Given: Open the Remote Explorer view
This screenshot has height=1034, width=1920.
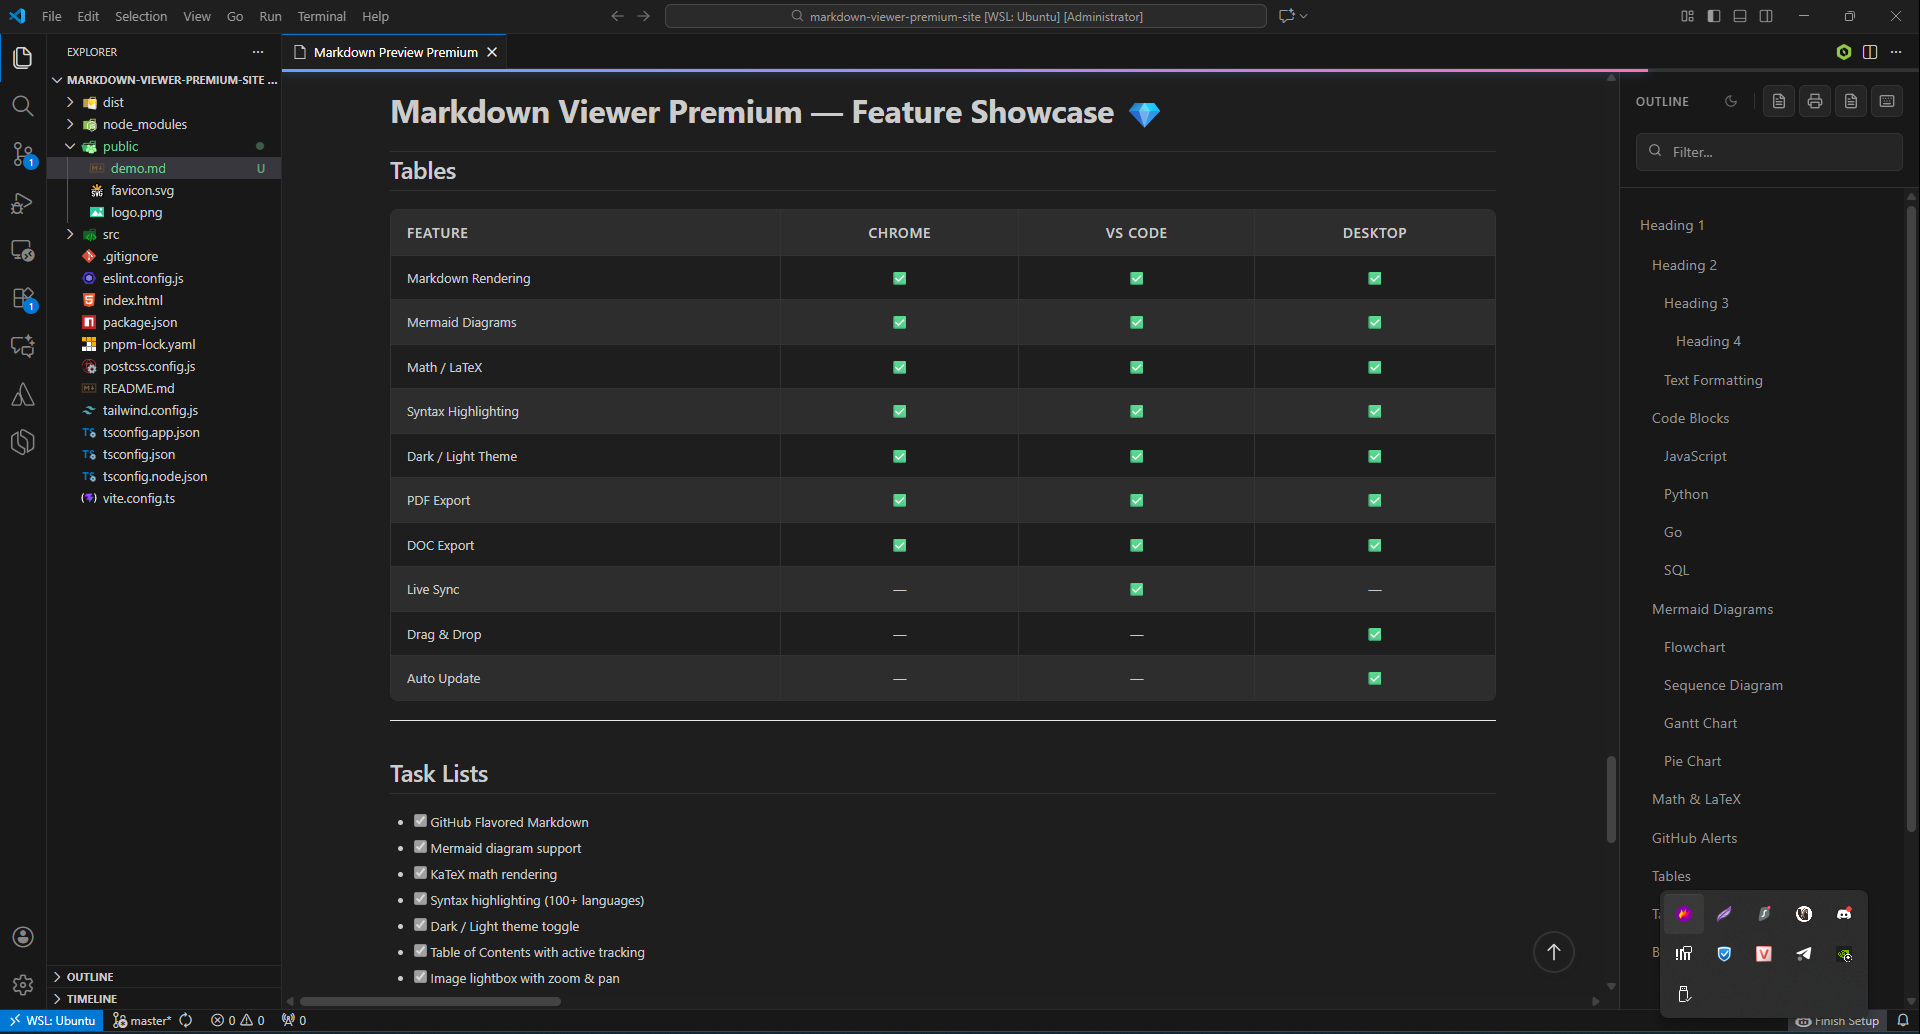Looking at the screenshot, I should [23, 250].
